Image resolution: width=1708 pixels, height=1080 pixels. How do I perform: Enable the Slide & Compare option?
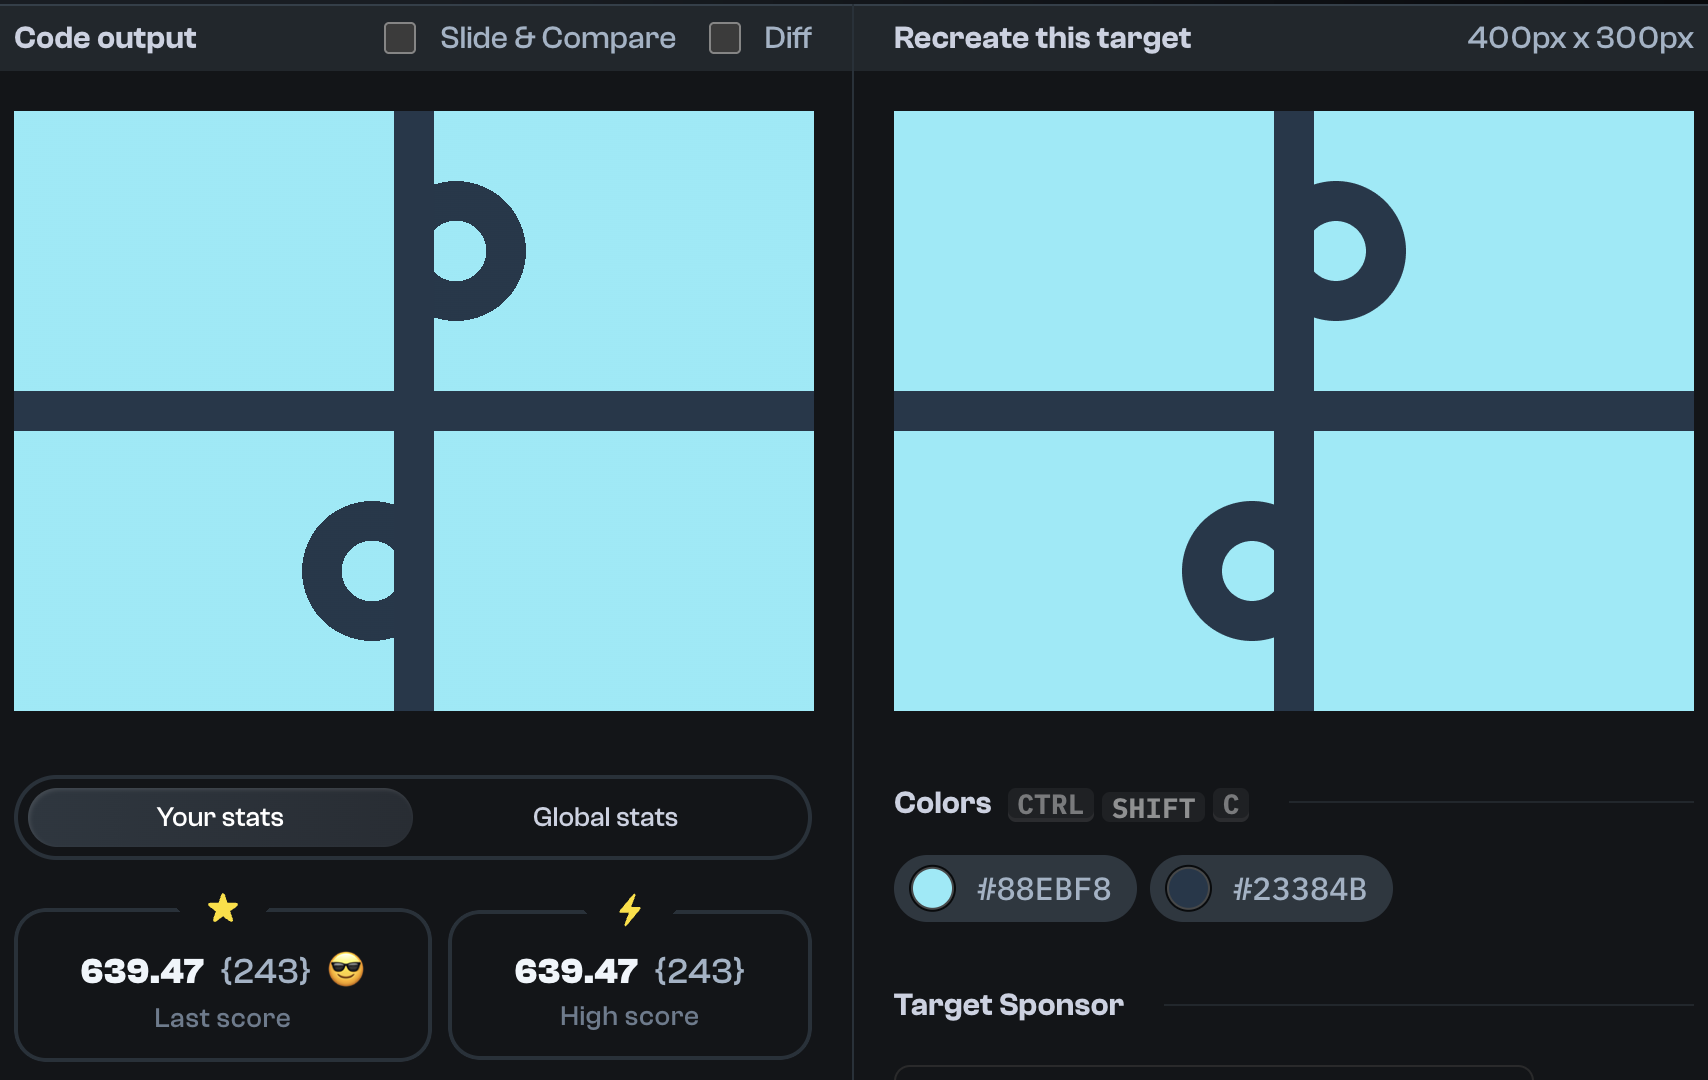point(399,37)
